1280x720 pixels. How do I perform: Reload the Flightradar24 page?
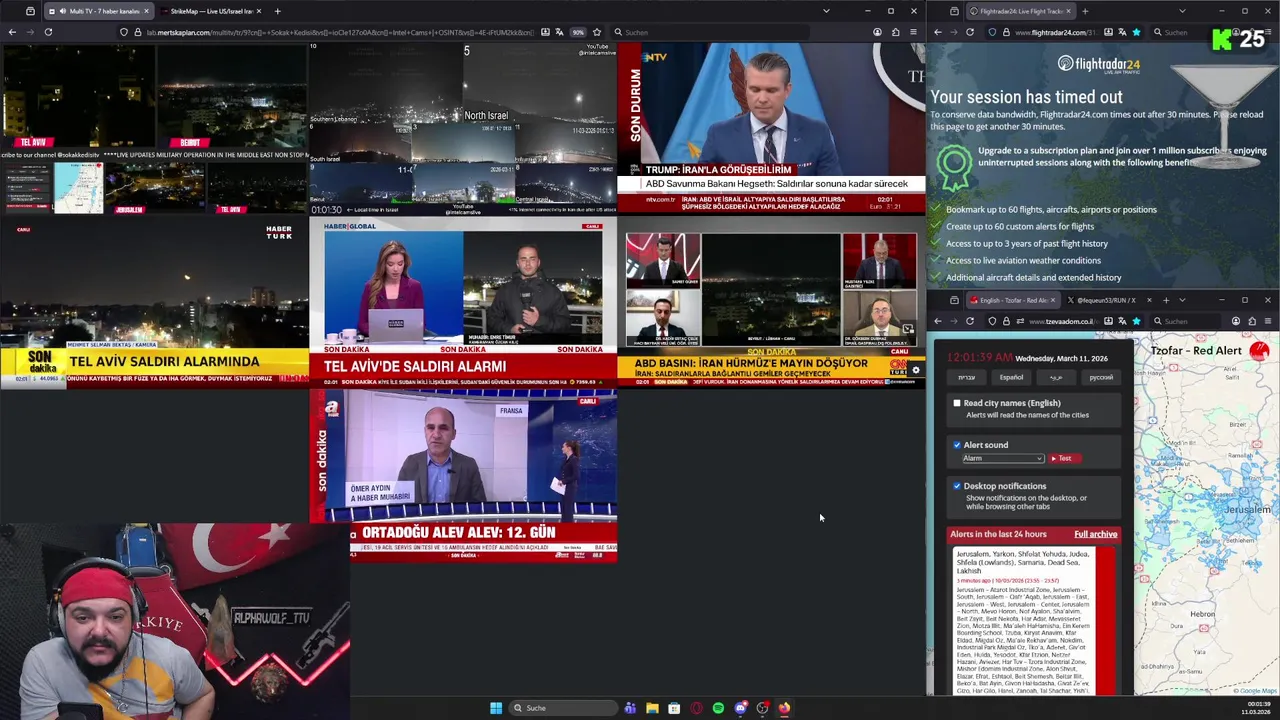(970, 32)
